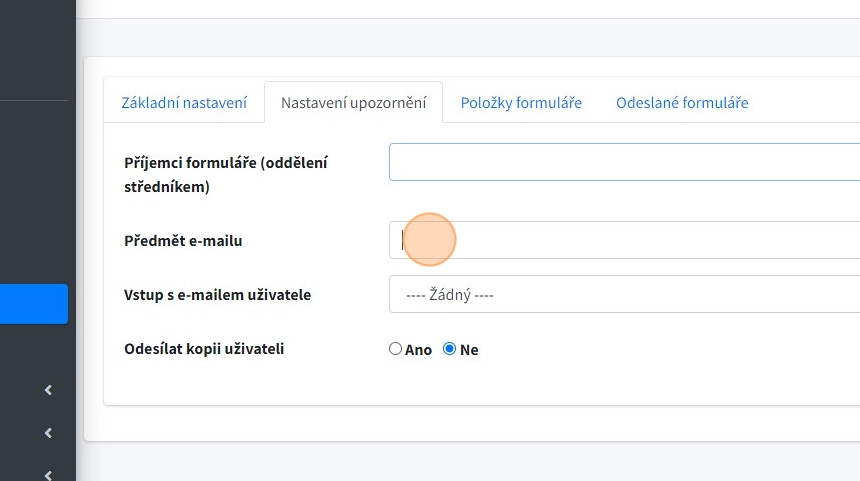Click the 'Ne' label text
Viewport: 860px width, 481px height.
click(469, 350)
